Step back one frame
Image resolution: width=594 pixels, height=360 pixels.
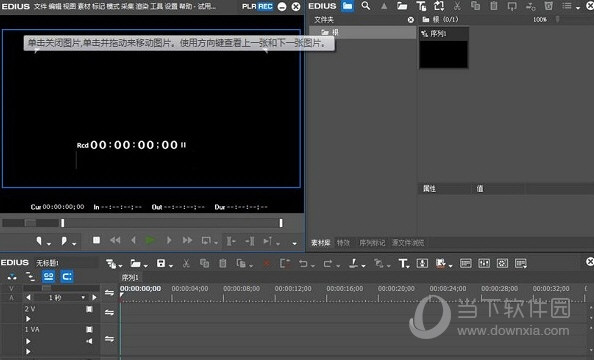(133, 240)
